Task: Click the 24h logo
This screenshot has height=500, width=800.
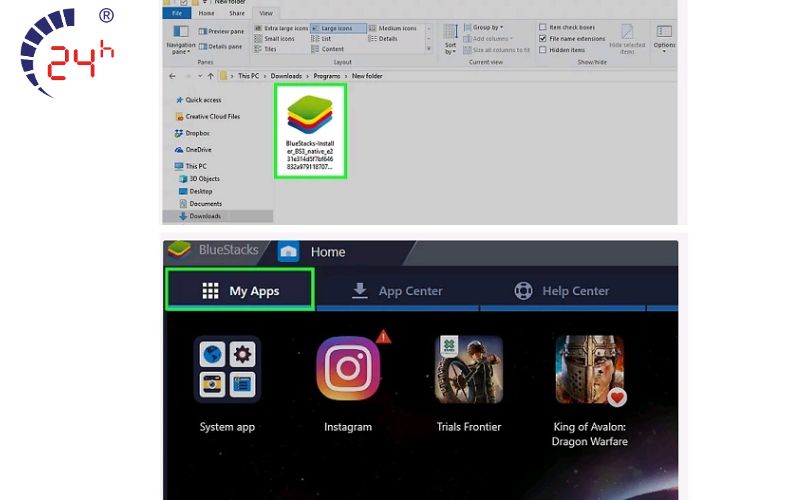Action: pos(67,52)
